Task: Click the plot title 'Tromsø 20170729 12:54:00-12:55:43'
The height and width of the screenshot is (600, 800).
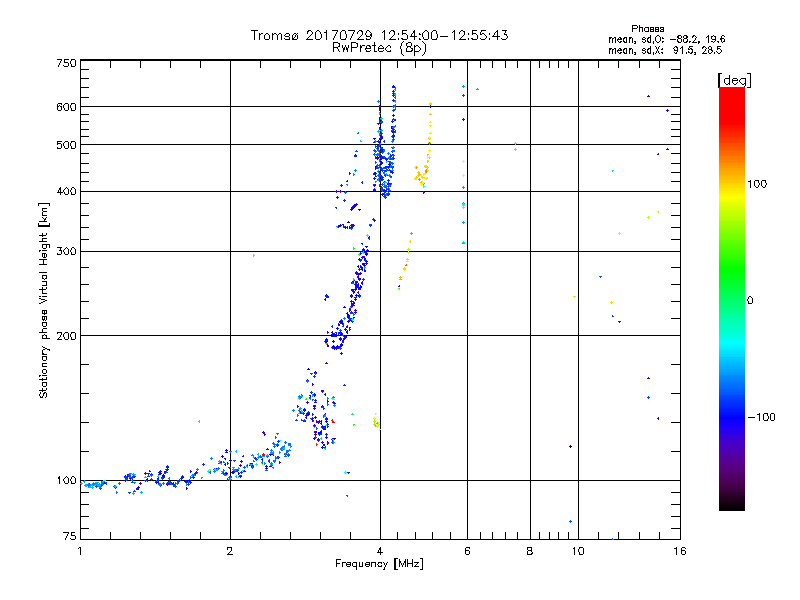Action: coord(379,35)
